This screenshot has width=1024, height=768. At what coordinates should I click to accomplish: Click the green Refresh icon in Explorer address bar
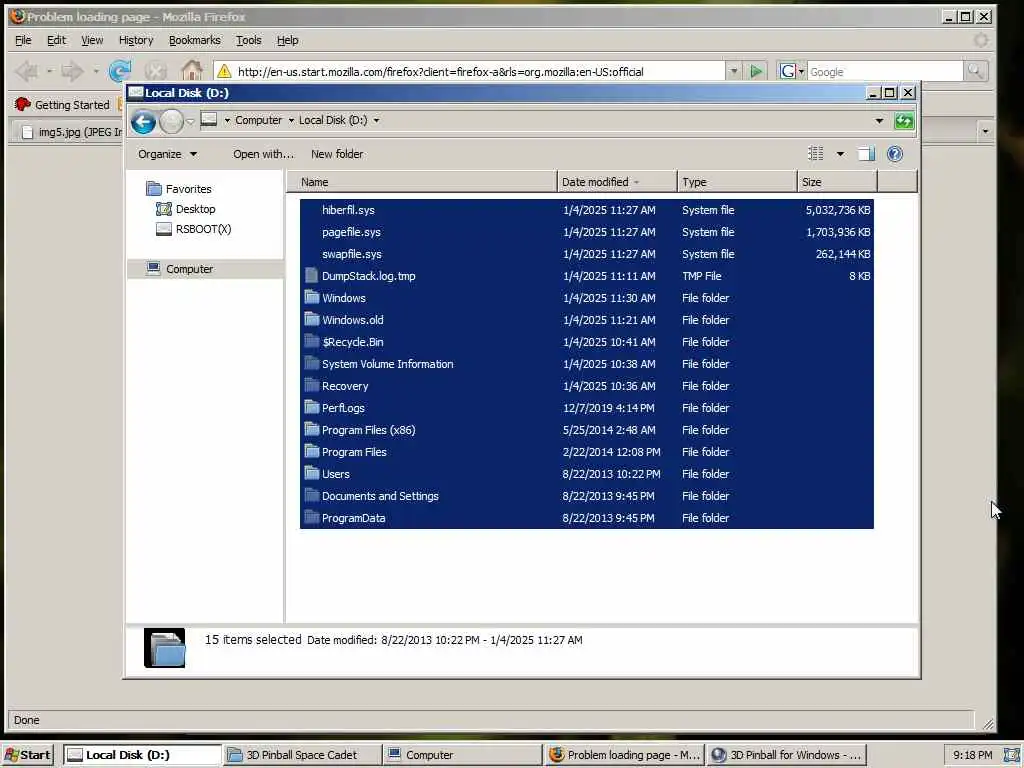coord(904,121)
